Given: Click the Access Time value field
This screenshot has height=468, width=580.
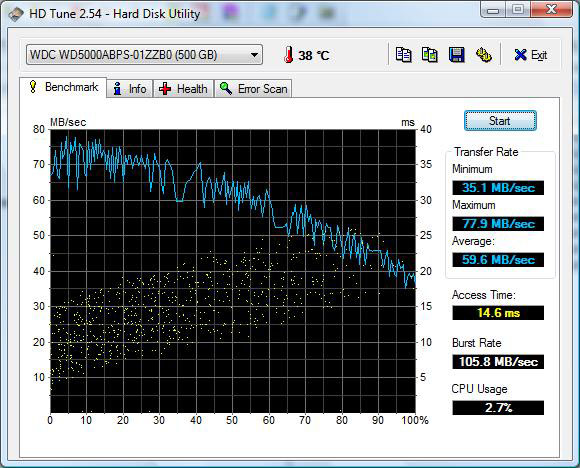Looking at the screenshot, I should pos(498,313).
